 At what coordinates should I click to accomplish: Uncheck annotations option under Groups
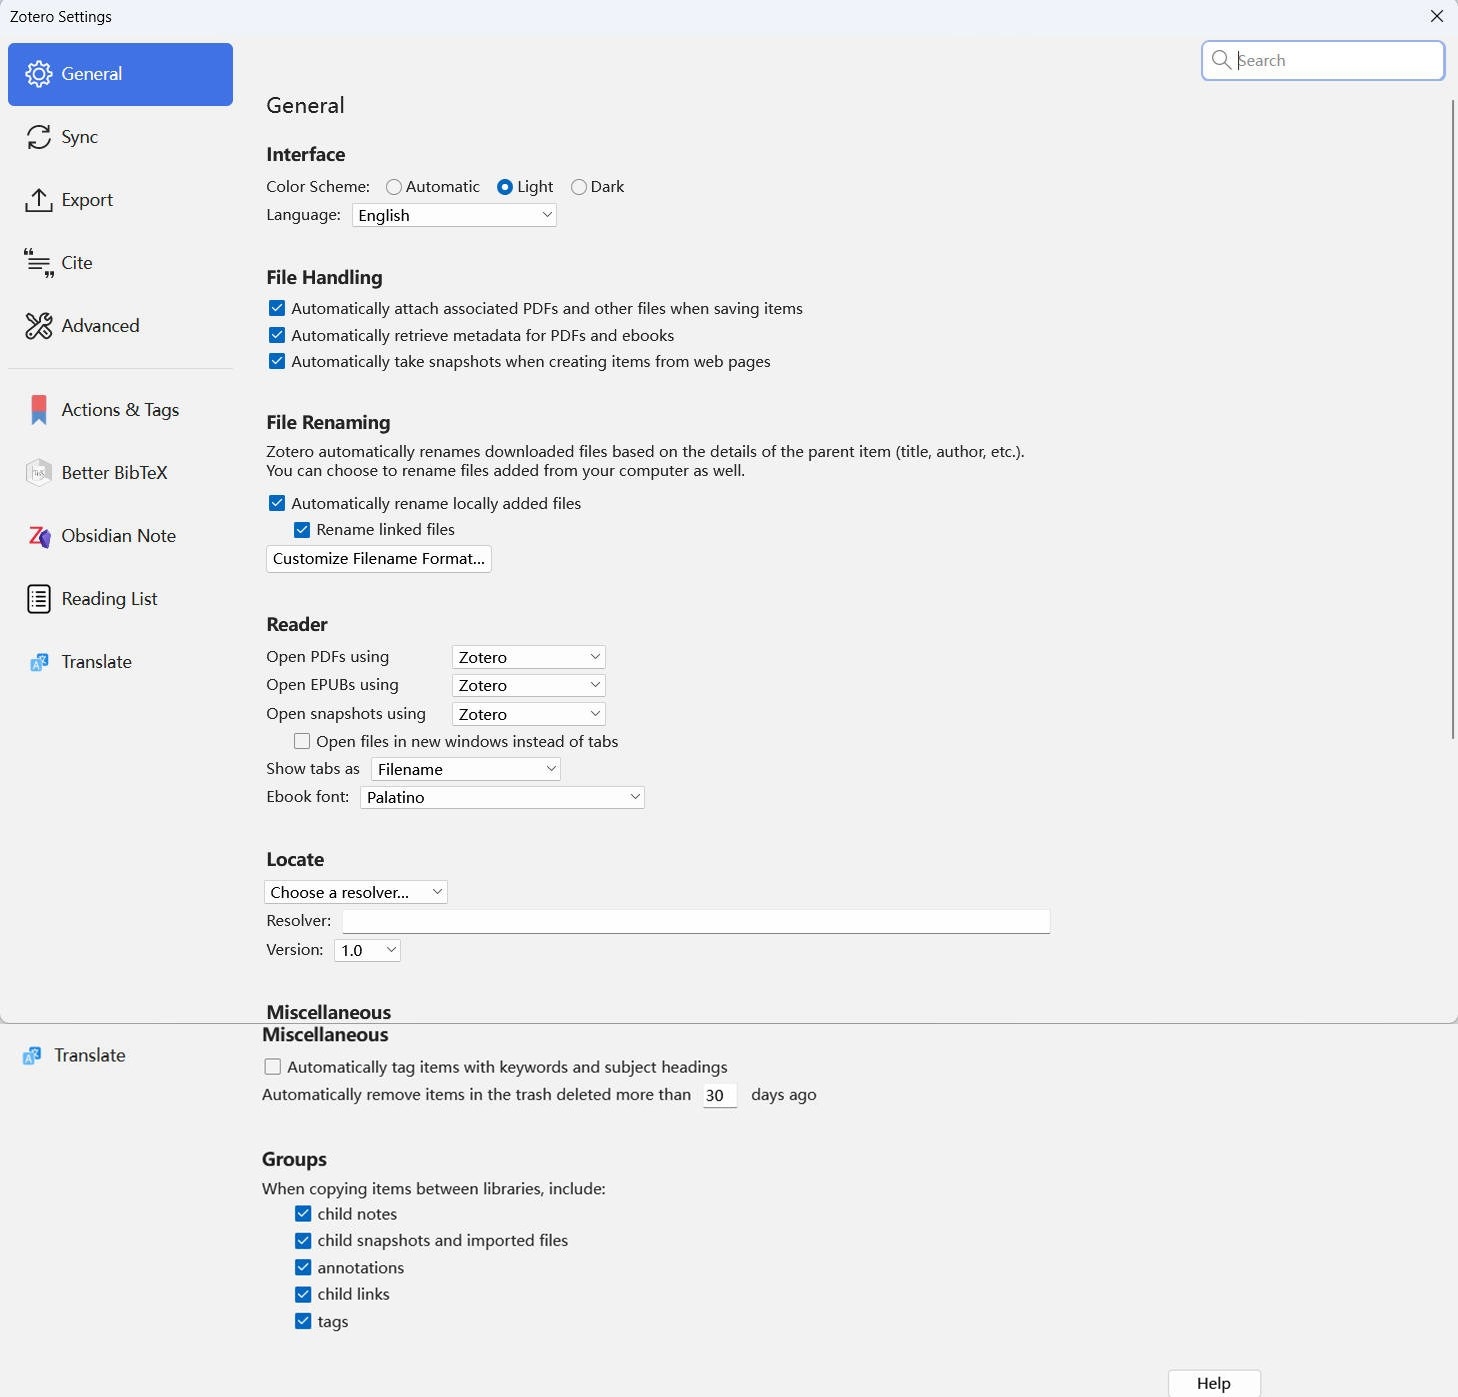pyautogui.click(x=303, y=1267)
